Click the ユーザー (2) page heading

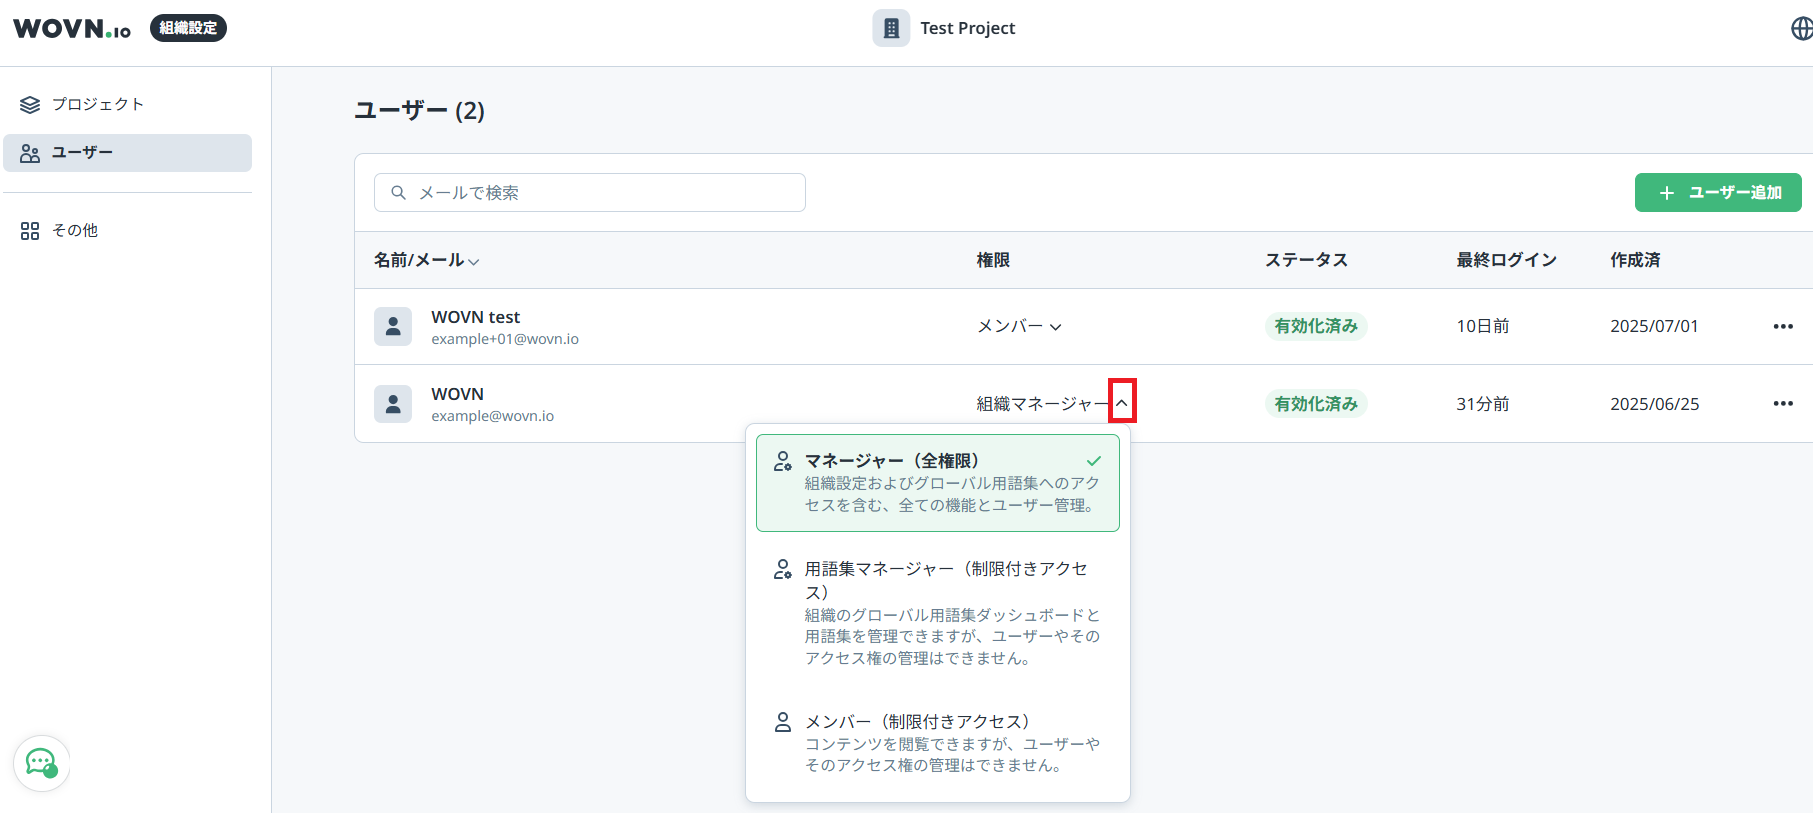pyautogui.click(x=420, y=110)
